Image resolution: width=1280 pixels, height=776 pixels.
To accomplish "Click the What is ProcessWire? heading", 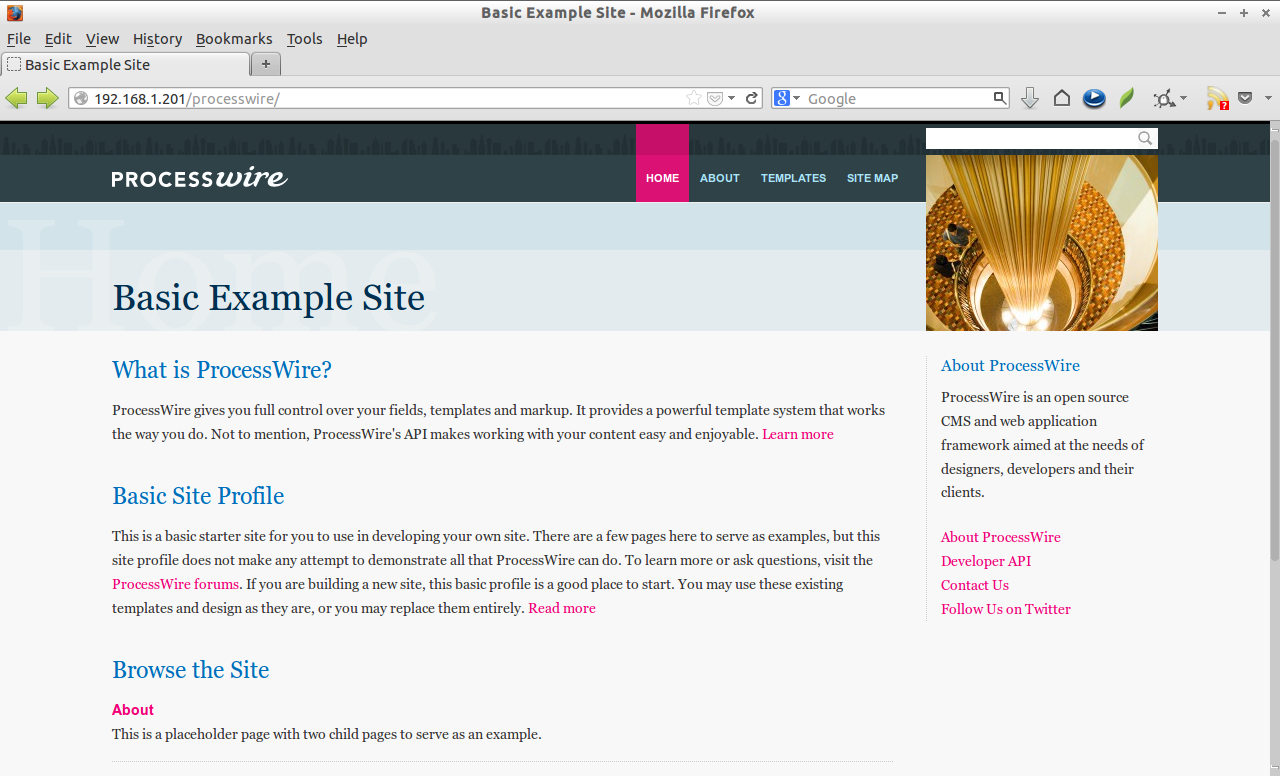I will click(222, 370).
